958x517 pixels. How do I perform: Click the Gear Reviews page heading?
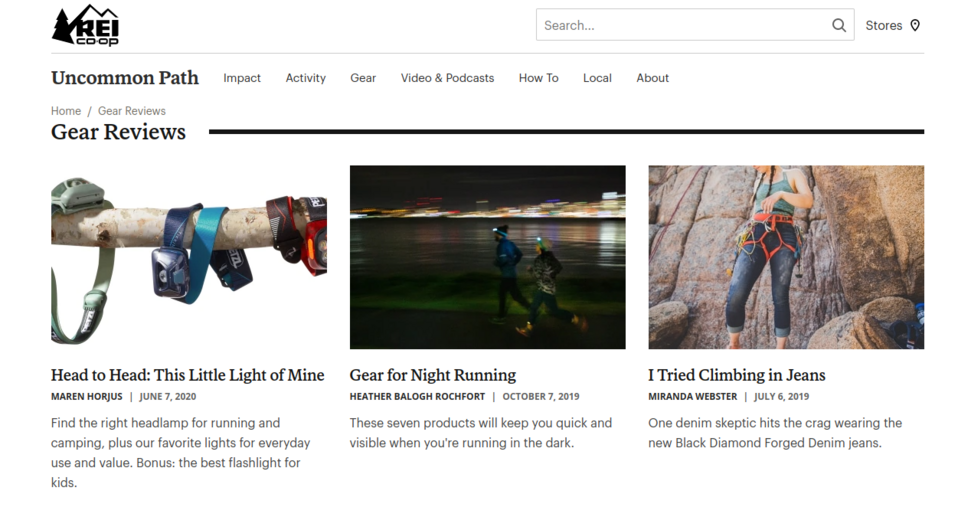(x=119, y=132)
